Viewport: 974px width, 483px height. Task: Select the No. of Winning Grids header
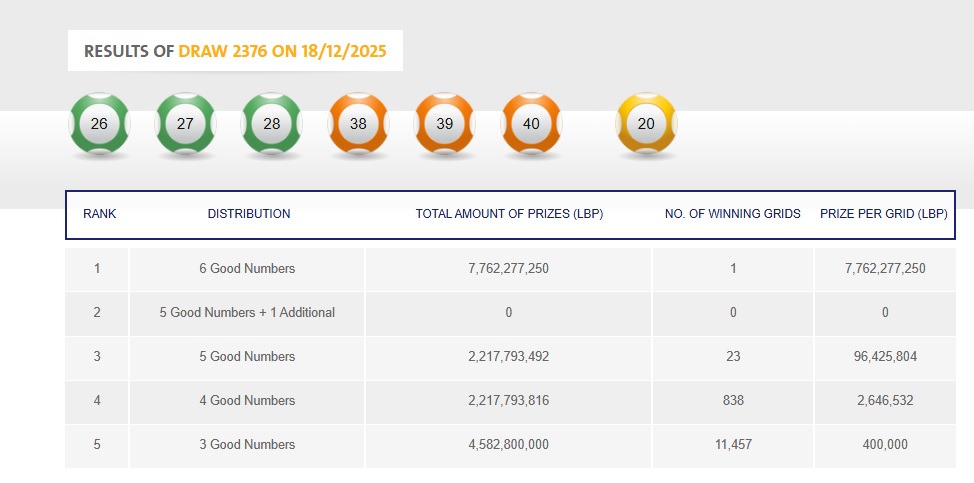(x=733, y=214)
